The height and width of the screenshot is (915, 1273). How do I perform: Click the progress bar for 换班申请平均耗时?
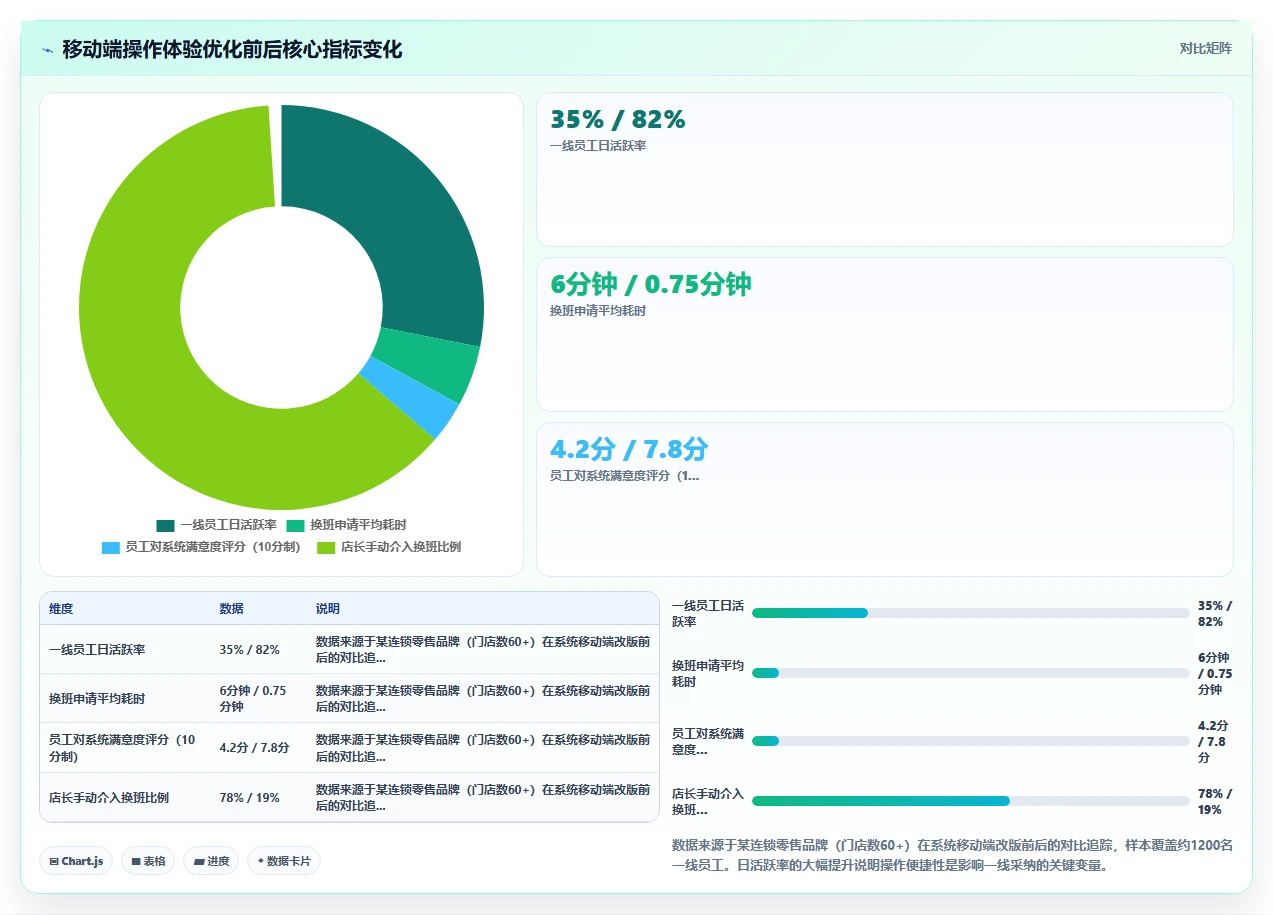coord(971,673)
